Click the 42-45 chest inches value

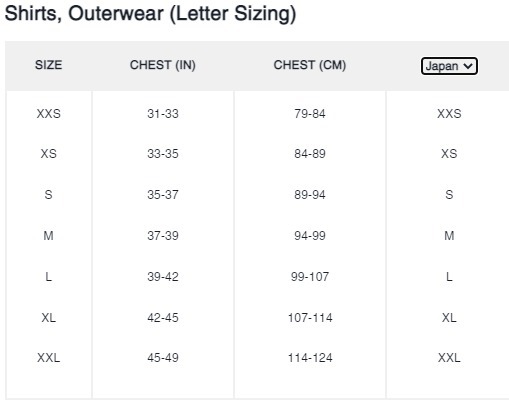click(x=163, y=318)
